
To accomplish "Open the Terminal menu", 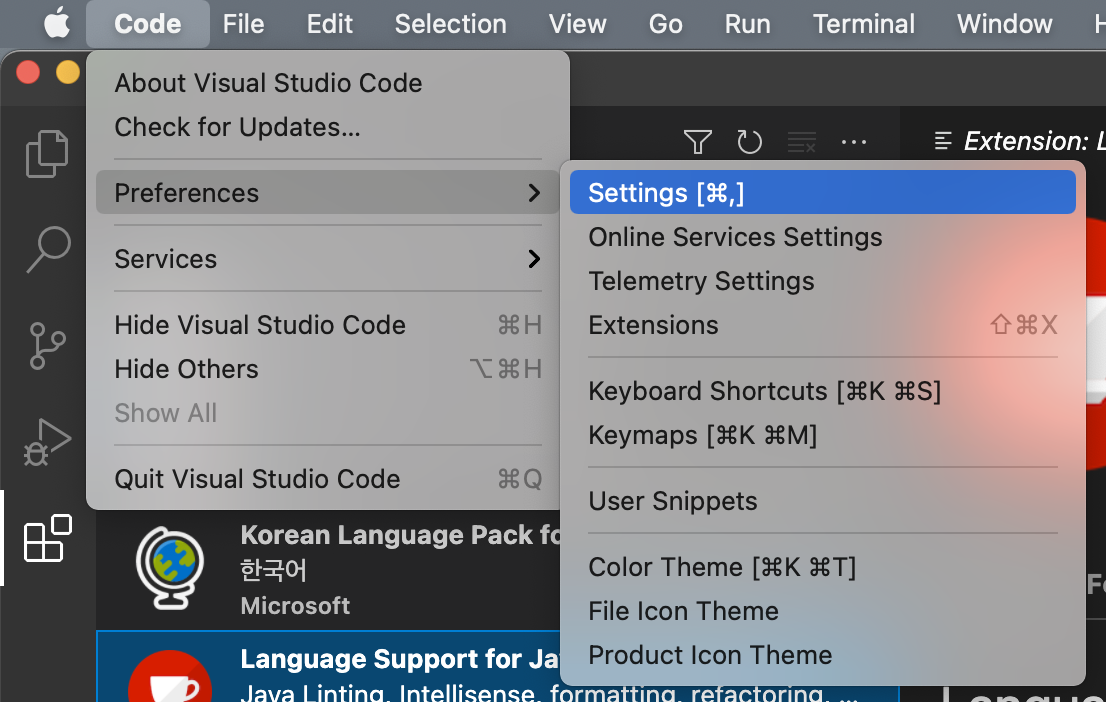I will pyautogui.click(x=863, y=24).
